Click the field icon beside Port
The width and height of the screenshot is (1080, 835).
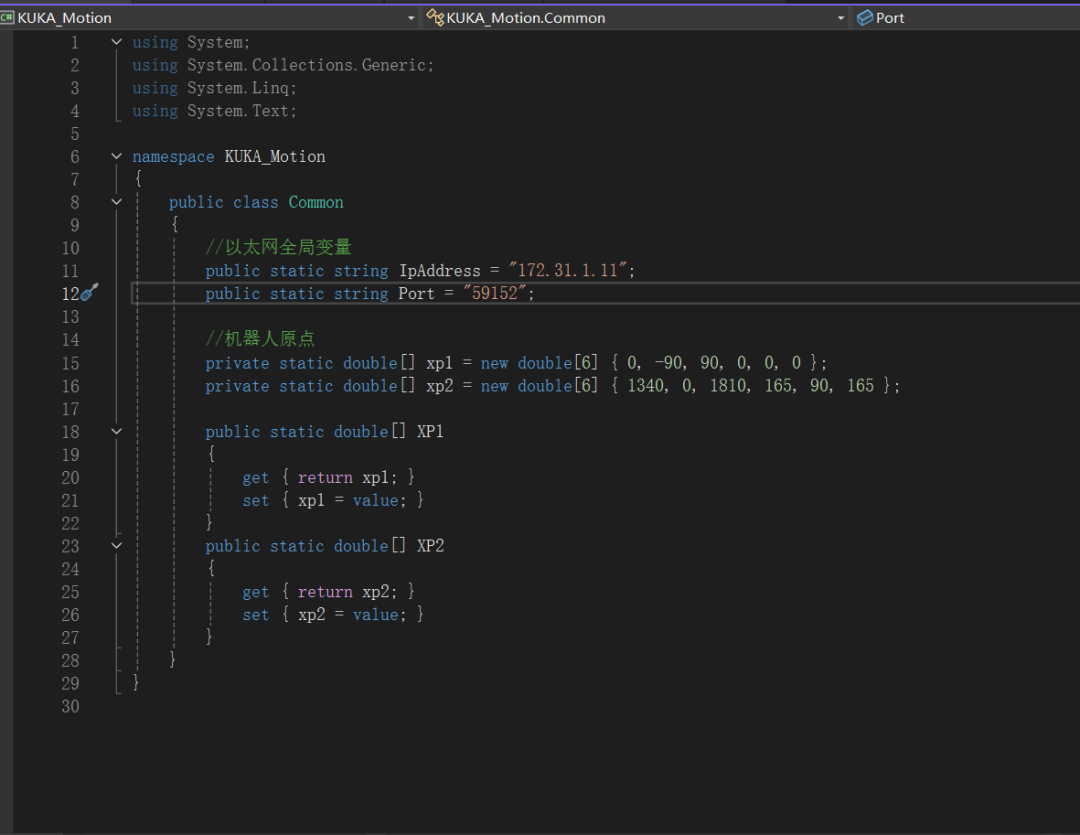pyautogui.click(x=865, y=17)
